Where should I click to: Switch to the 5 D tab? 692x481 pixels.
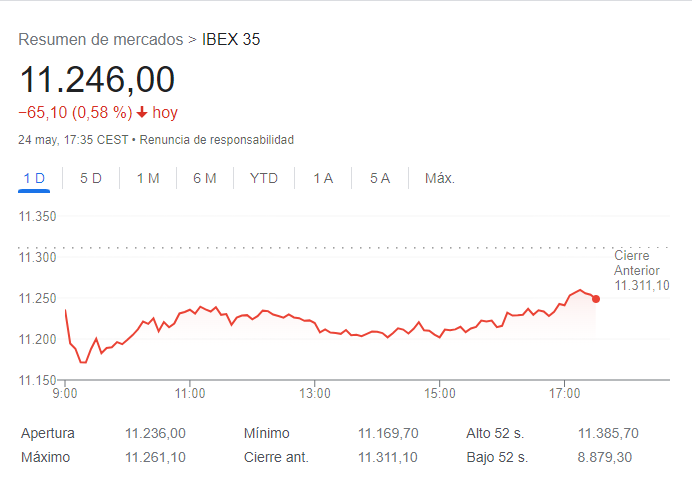coord(91,178)
